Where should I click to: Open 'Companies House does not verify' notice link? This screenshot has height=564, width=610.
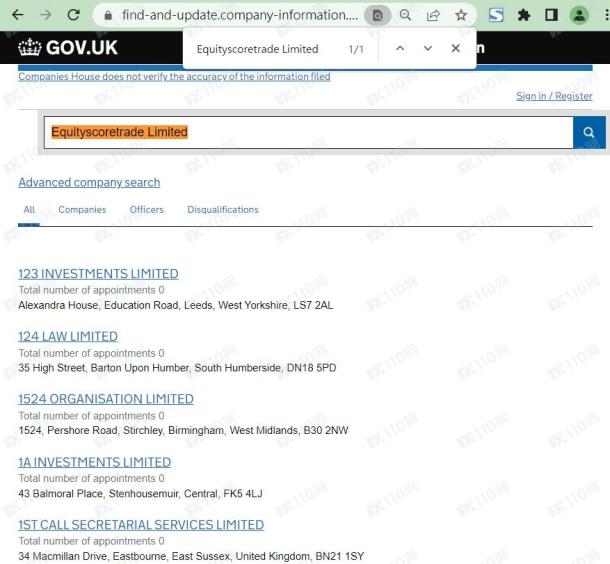click(x=174, y=77)
